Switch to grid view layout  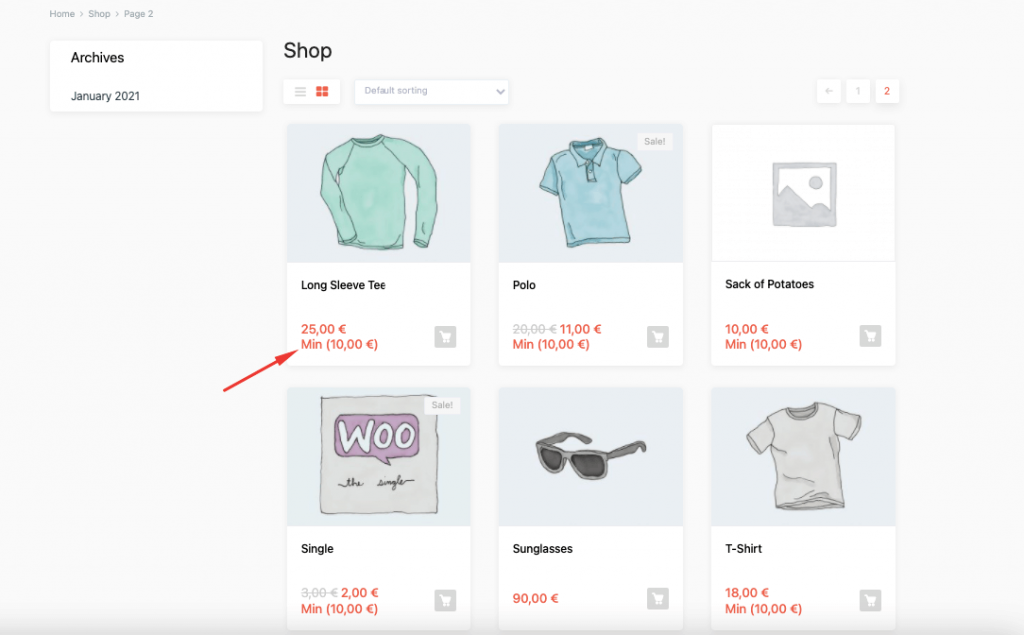tap(322, 92)
